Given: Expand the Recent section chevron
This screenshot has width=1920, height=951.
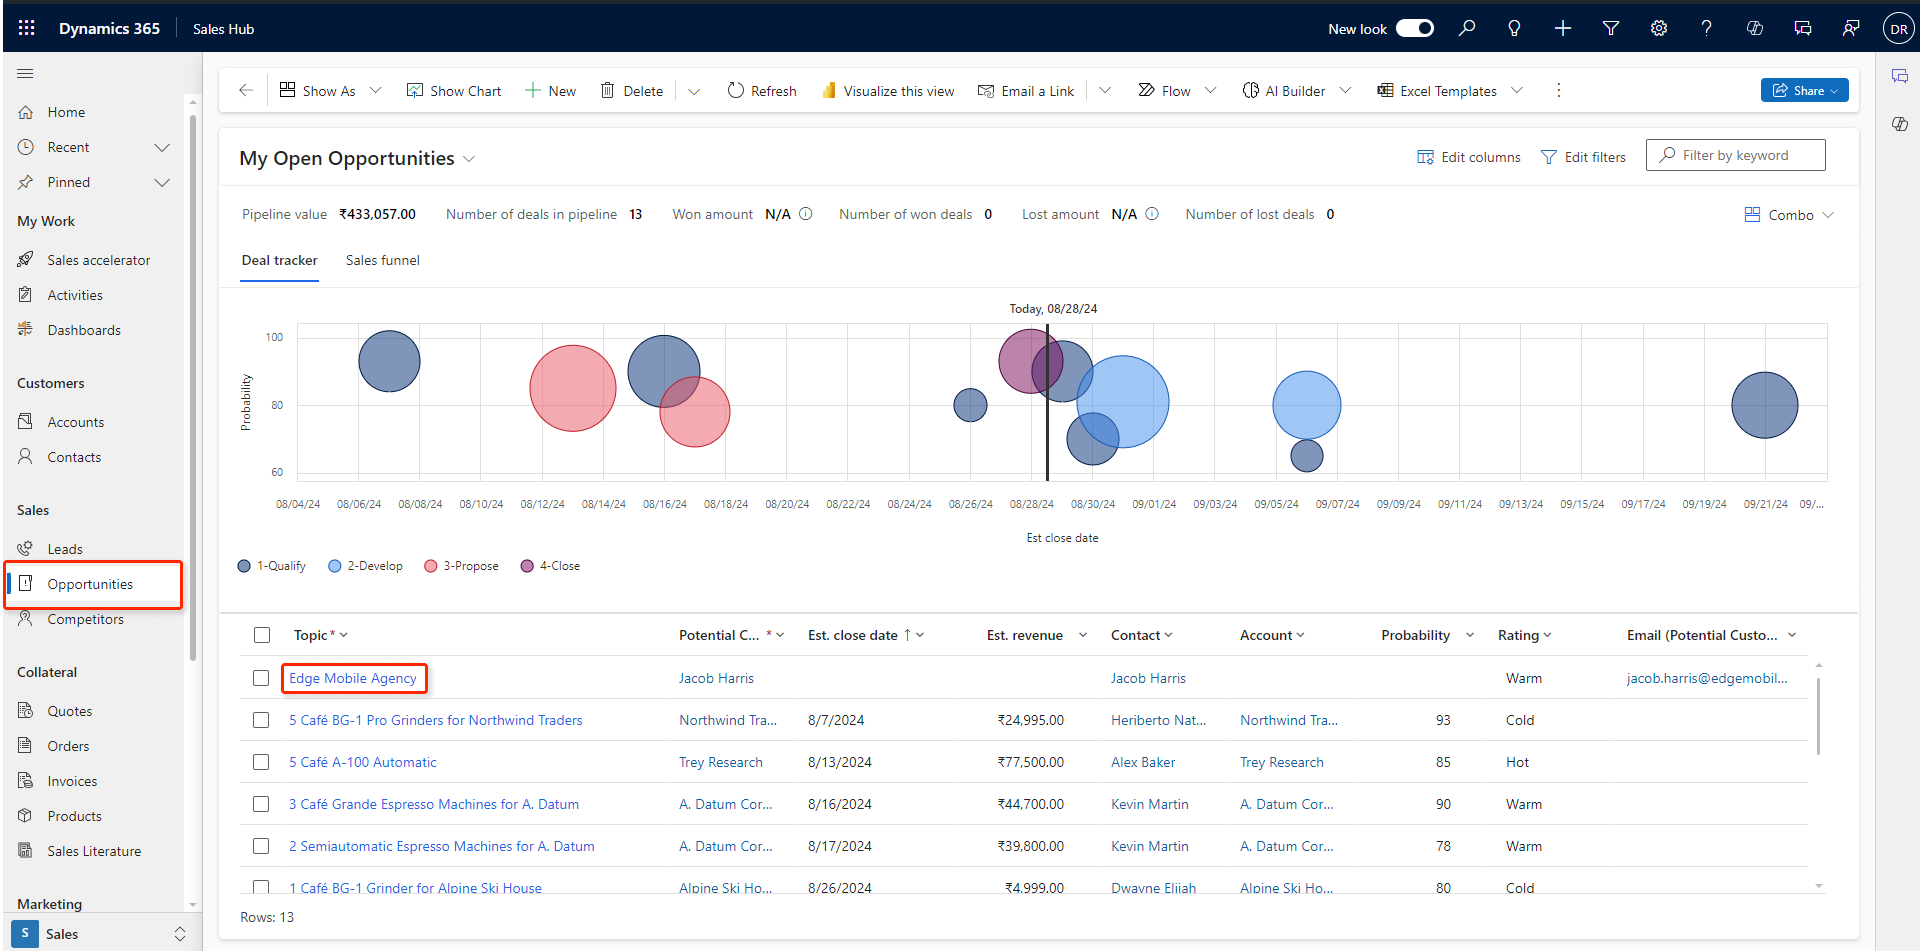Looking at the screenshot, I should (162, 147).
